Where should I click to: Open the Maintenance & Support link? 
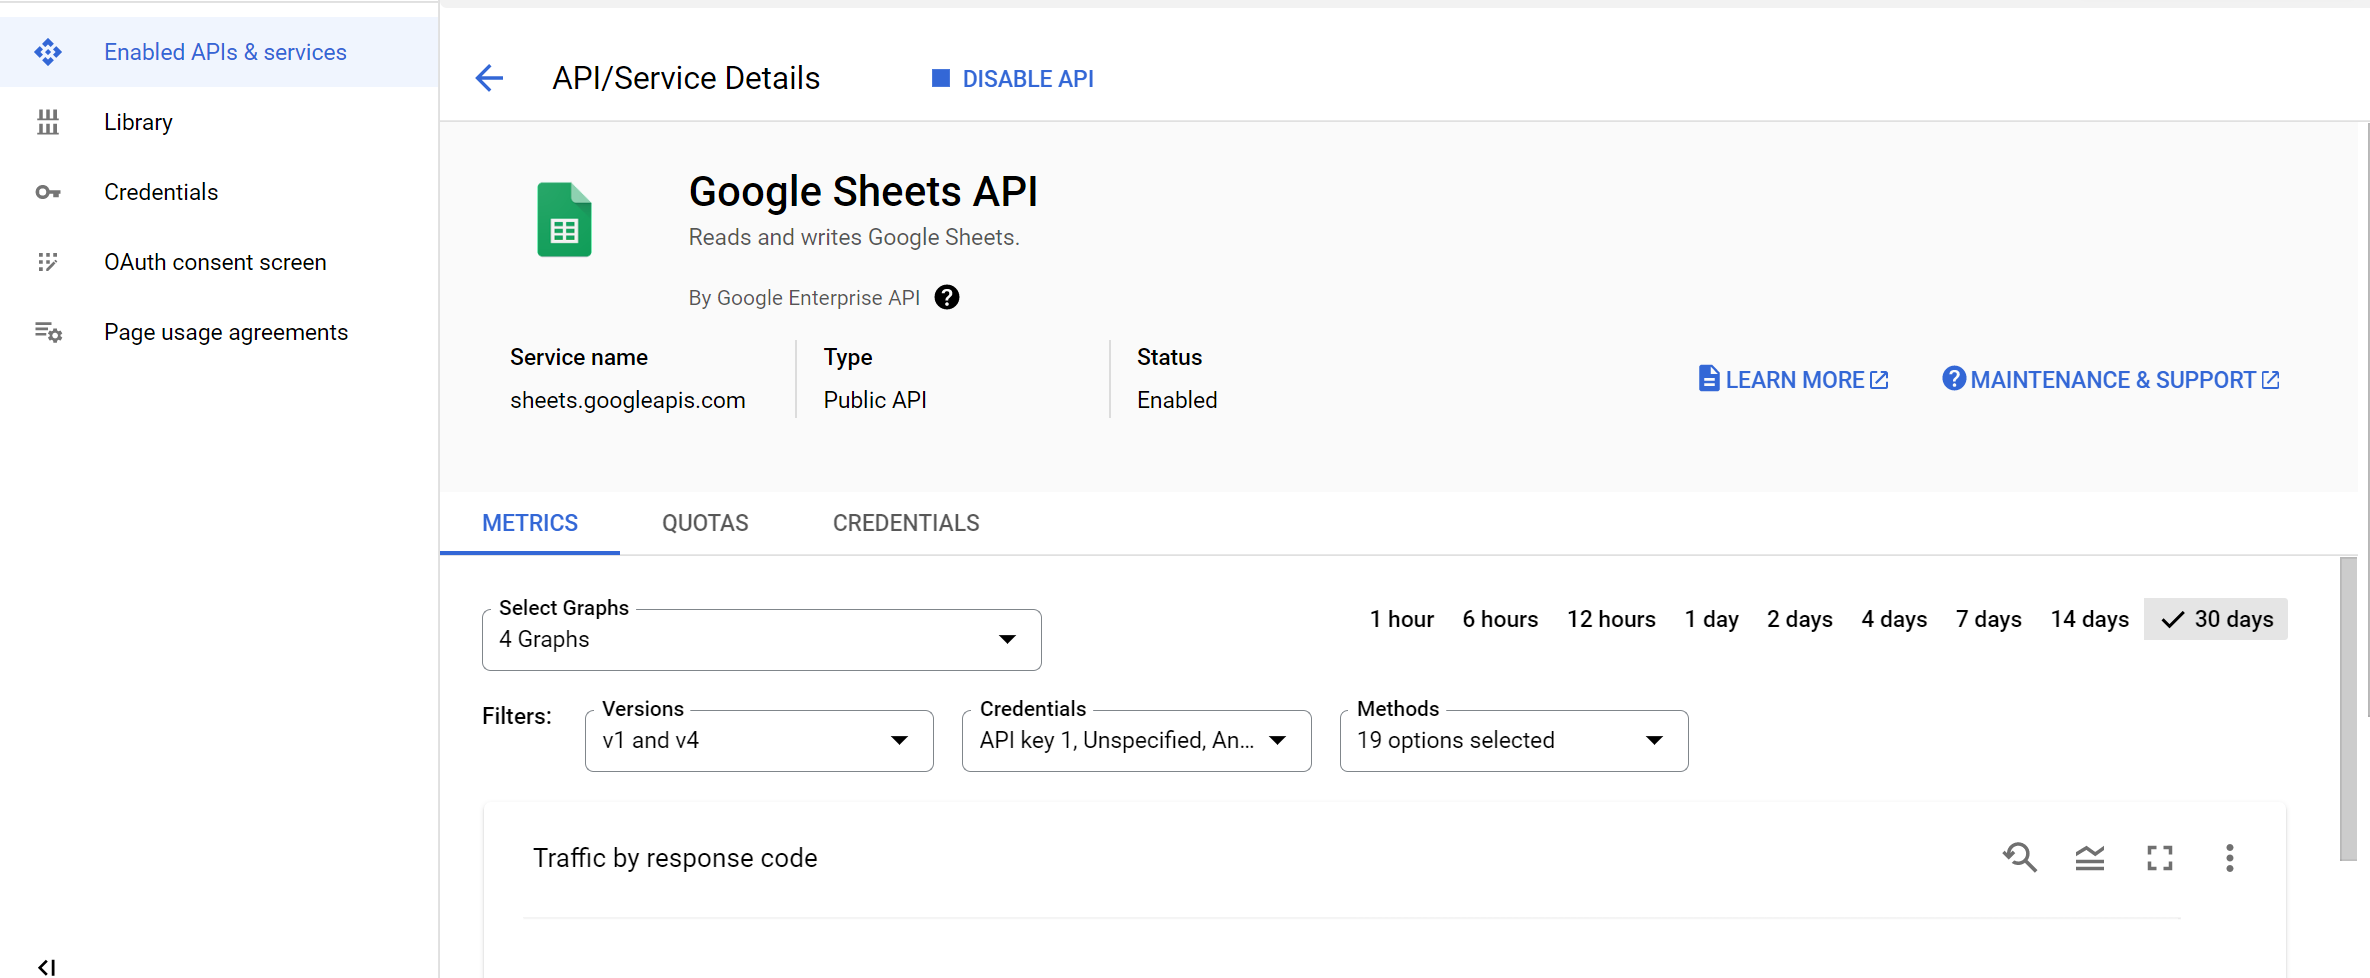point(2110,379)
